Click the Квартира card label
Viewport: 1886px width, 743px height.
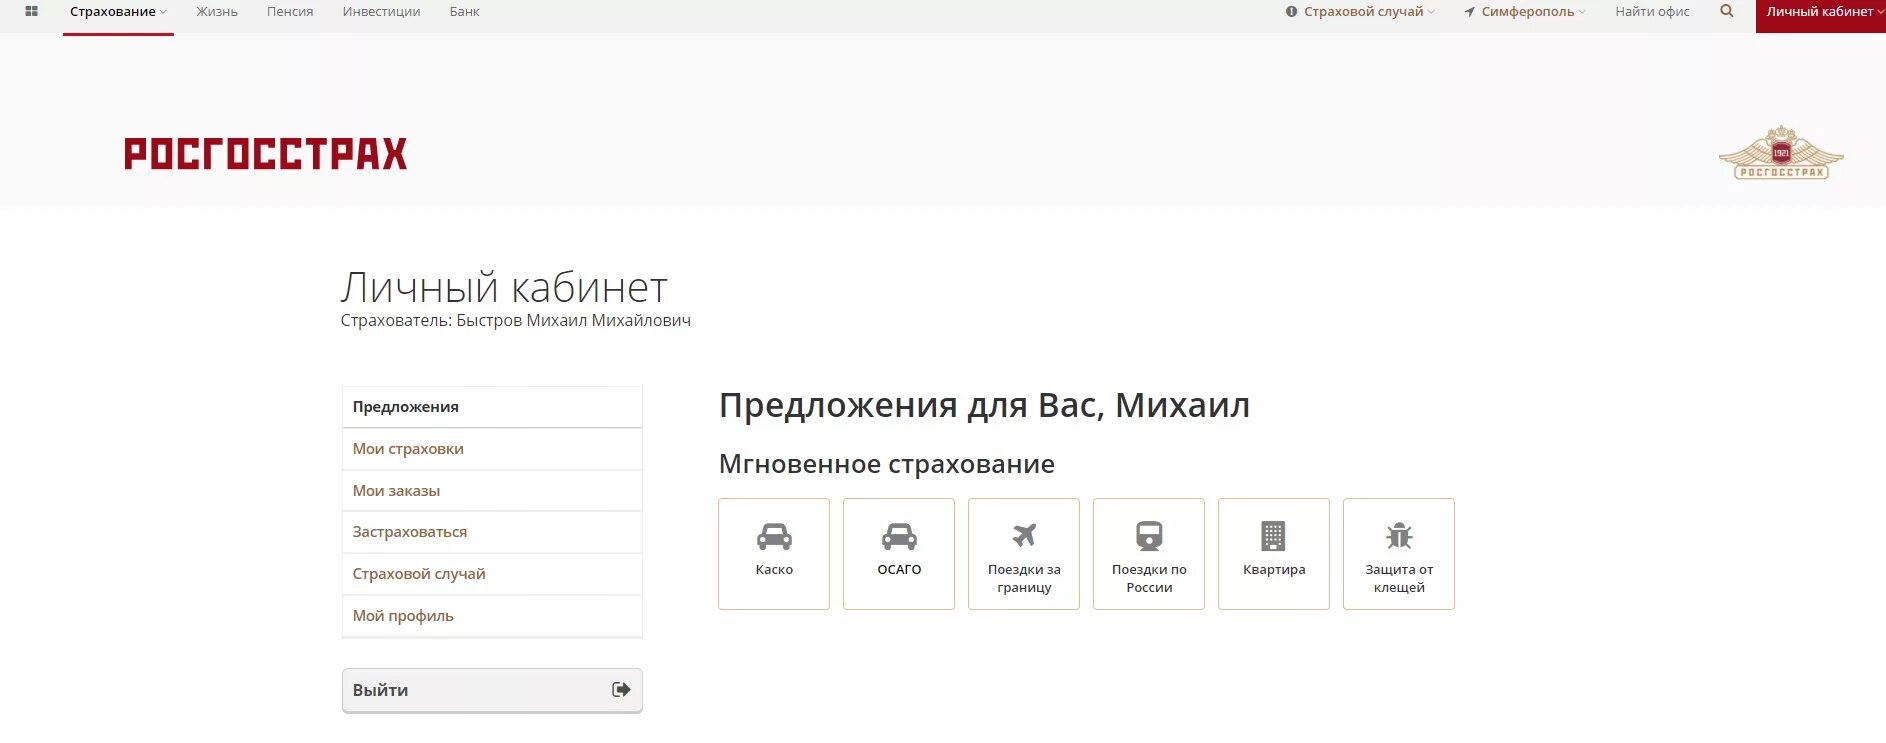1274,570
